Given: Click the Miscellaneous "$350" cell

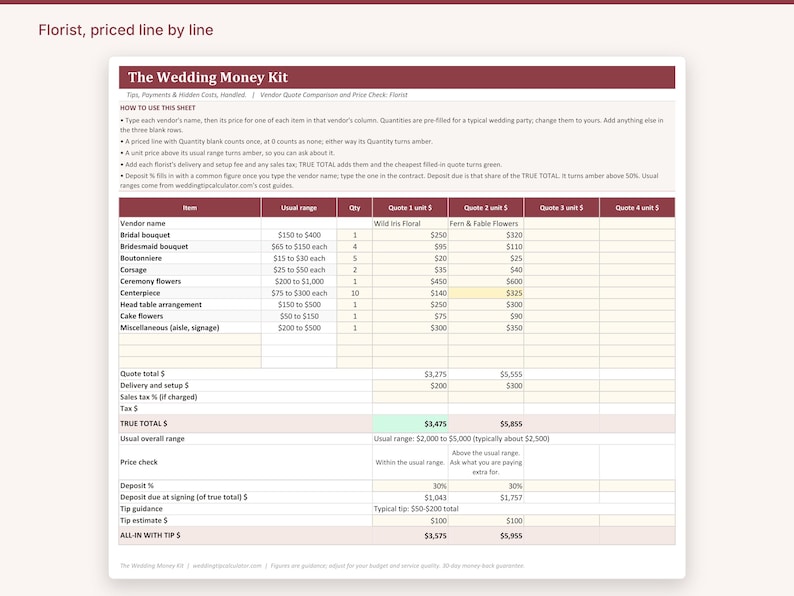Looking at the screenshot, I should tap(486, 328).
